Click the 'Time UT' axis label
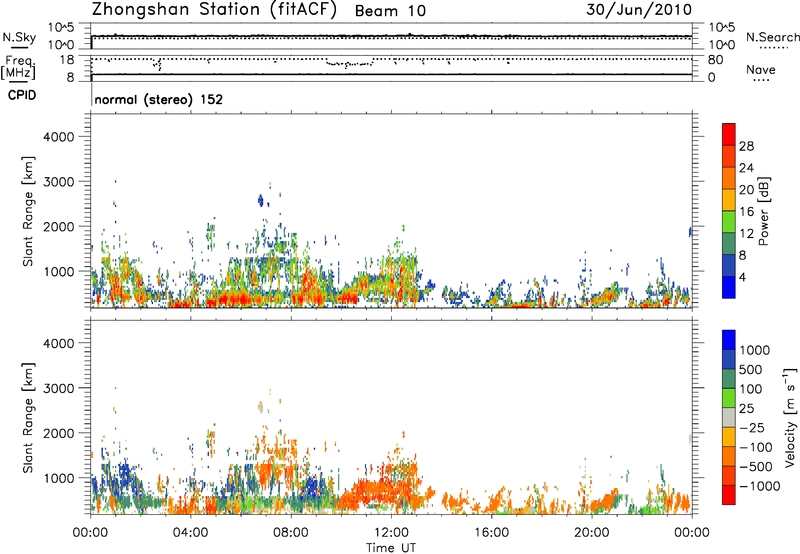Screen dimensions: 800x554 391,548
